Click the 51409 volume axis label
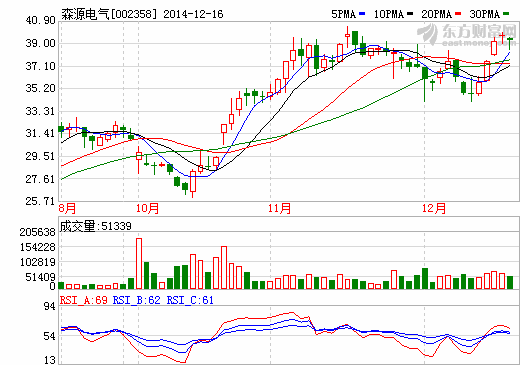Screen dimensions: 520x365 tap(40, 277)
